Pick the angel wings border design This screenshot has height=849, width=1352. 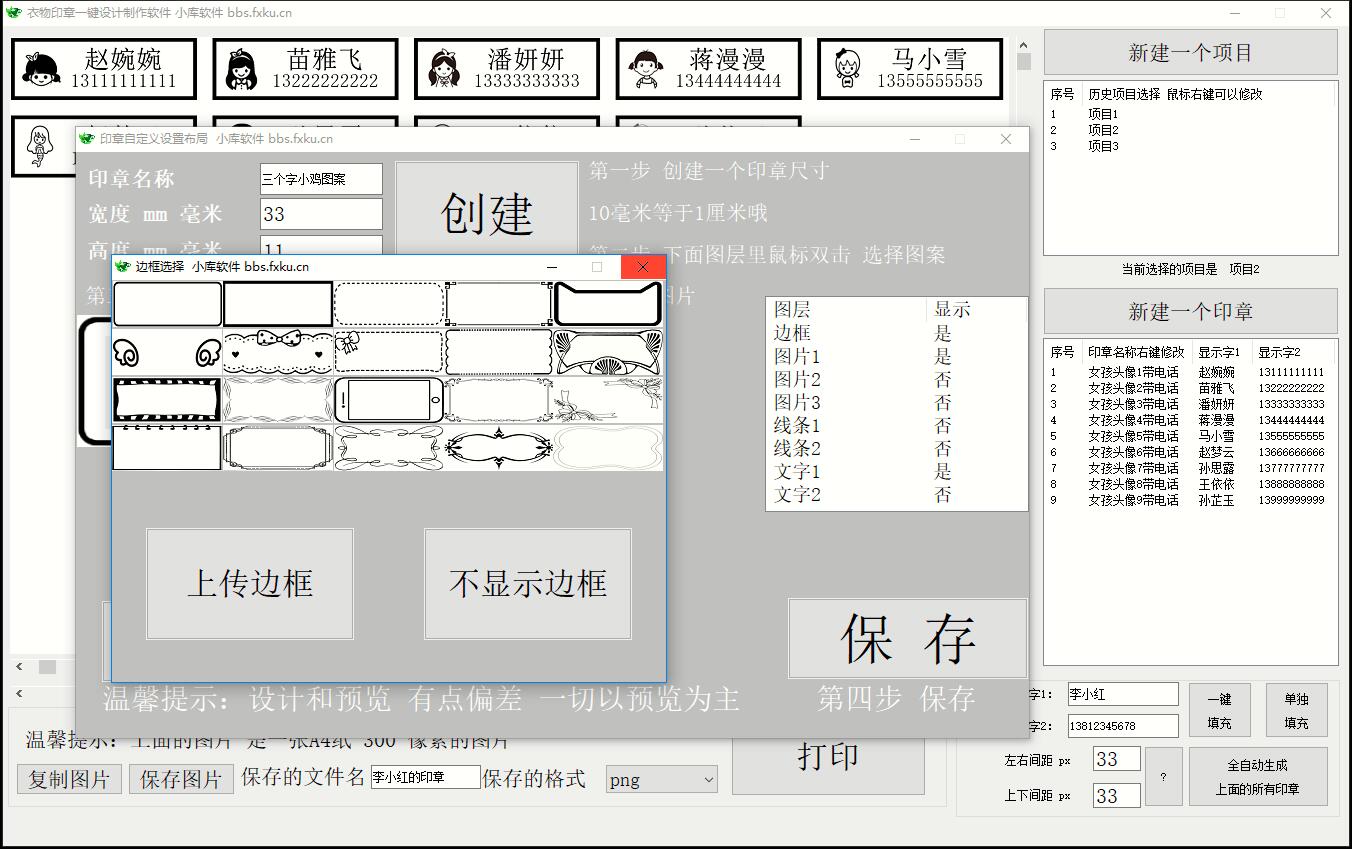click(x=167, y=352)
